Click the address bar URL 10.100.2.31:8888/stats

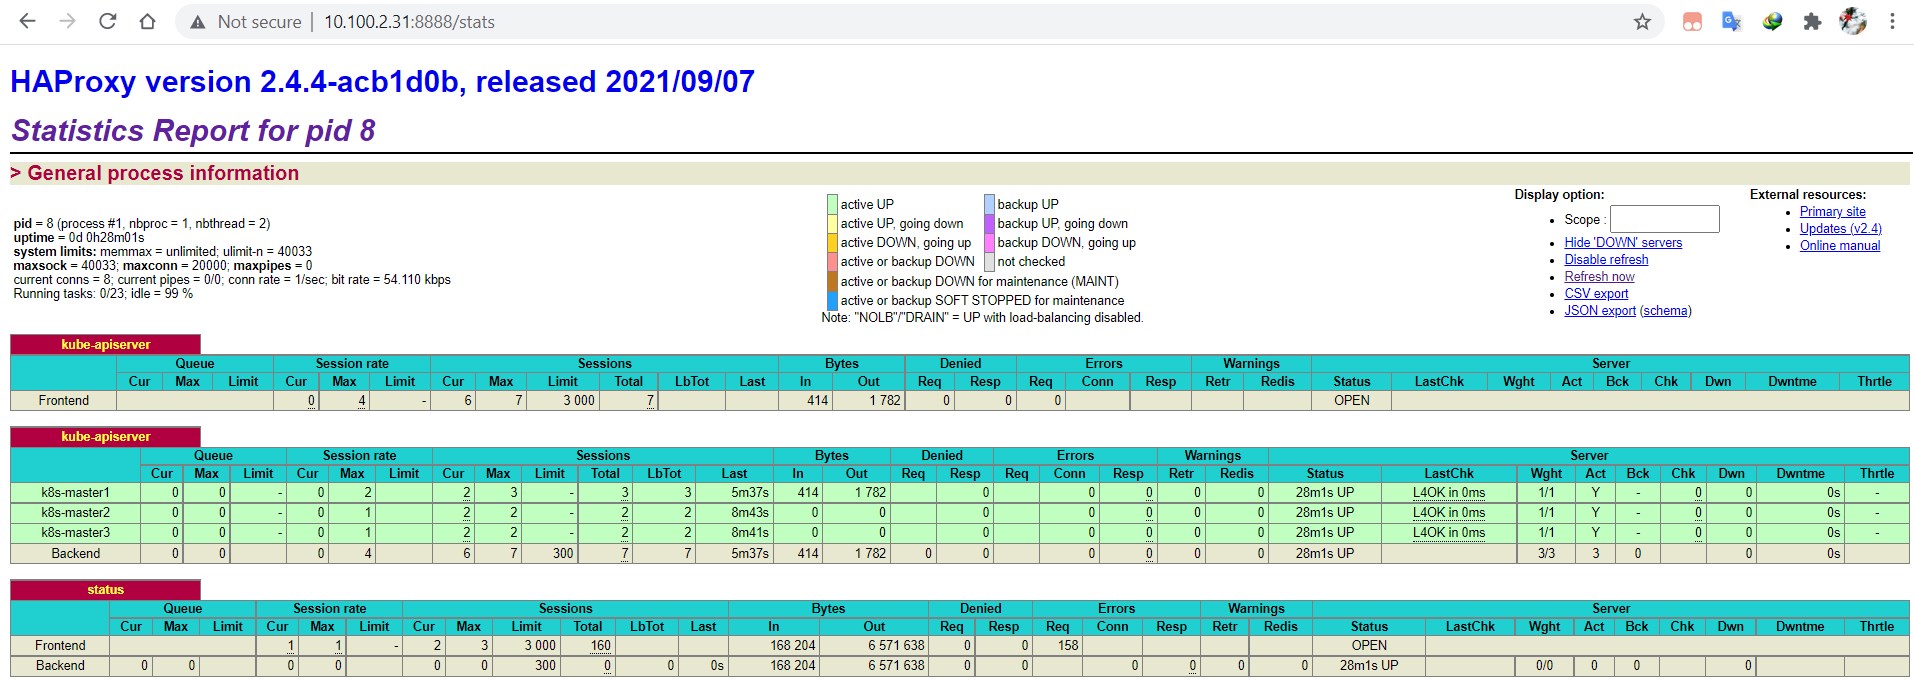click(409, 22)
